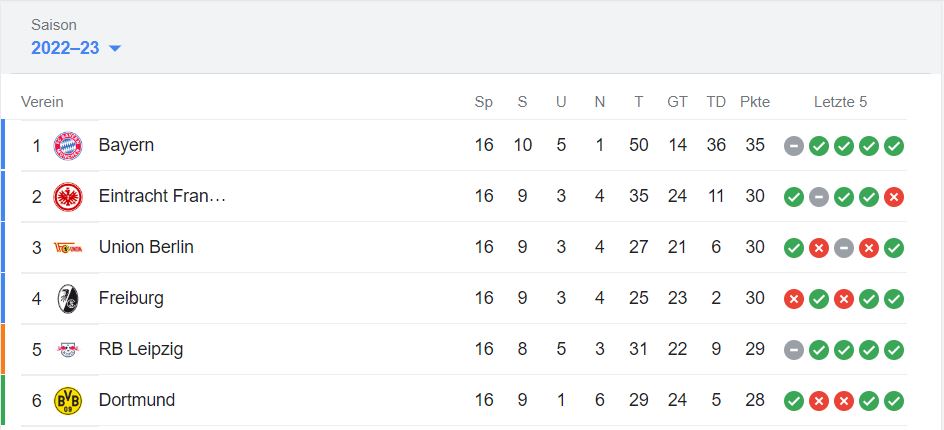Click the Bayern club logo
944x430 pixels.
click(x=68, y=146)
